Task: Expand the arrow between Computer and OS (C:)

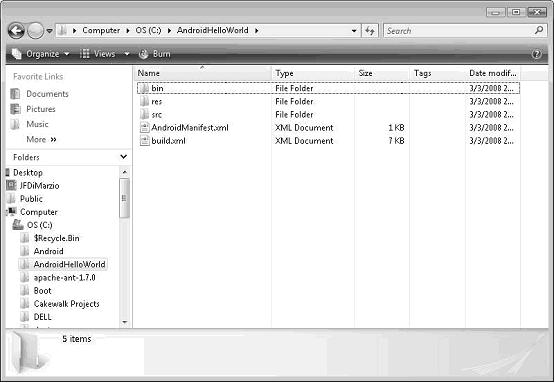Action: [x=128, y=30]
